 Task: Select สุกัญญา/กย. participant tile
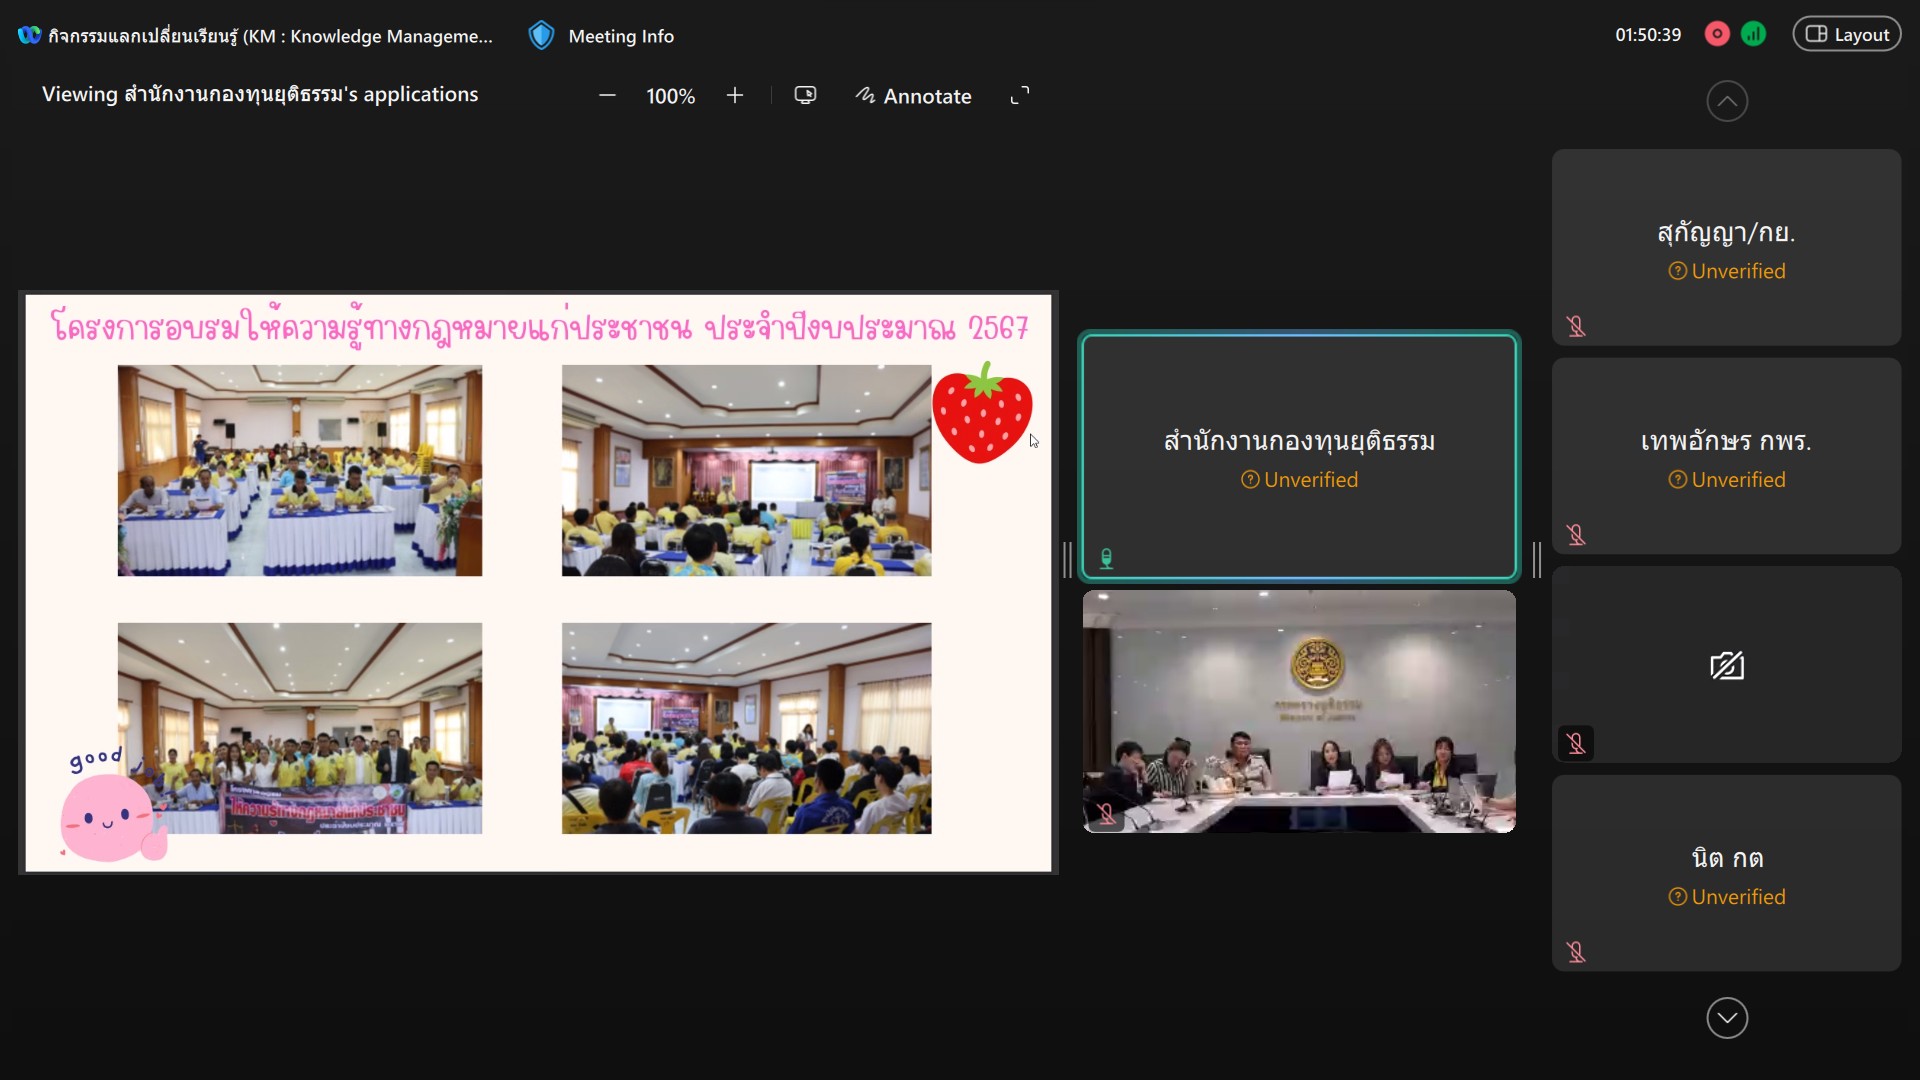tap(1726, 247)
